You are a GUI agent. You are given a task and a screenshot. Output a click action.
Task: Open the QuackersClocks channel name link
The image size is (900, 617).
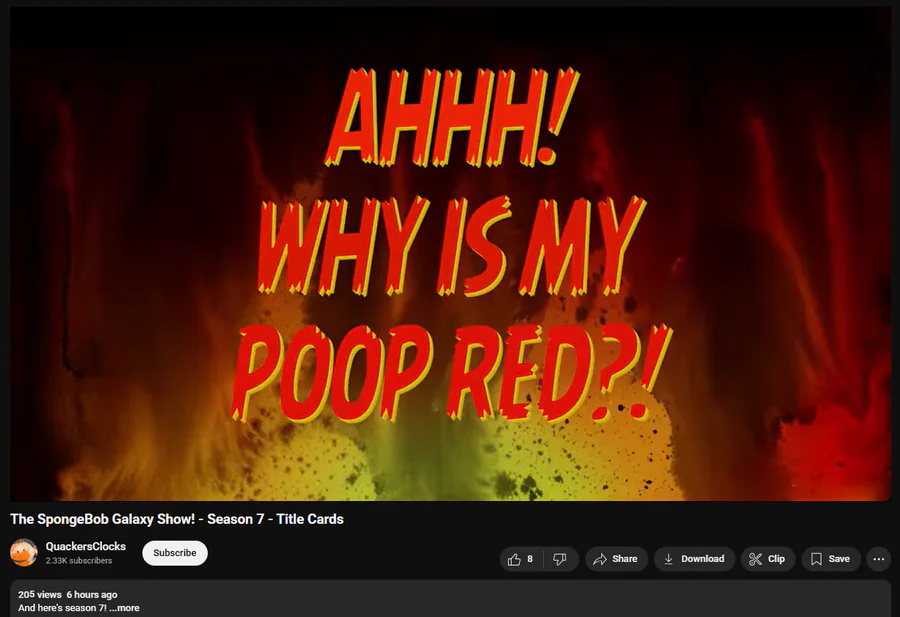(x=86, y=546)
